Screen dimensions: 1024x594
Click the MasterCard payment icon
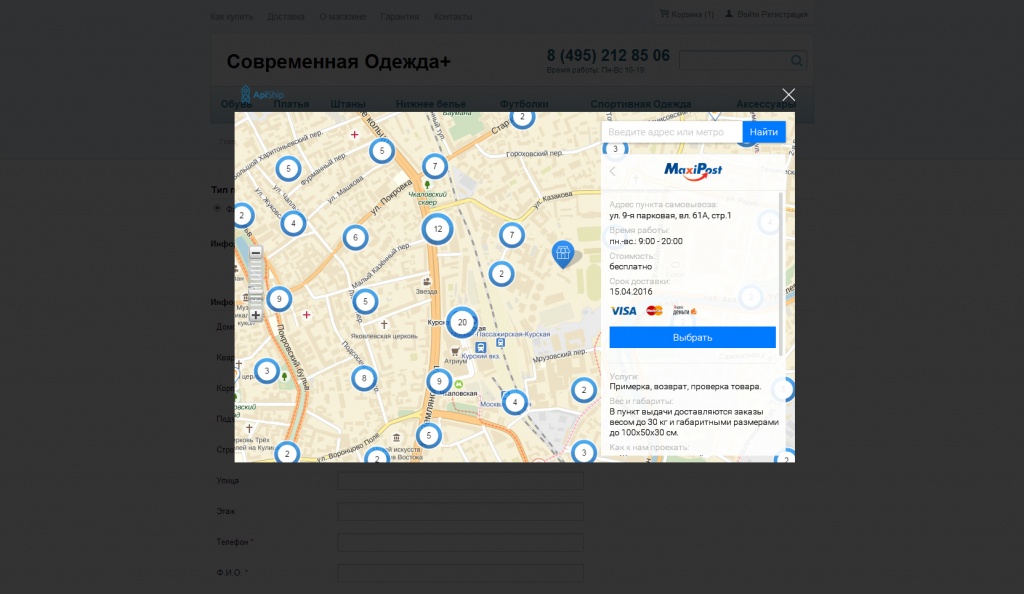654,311
